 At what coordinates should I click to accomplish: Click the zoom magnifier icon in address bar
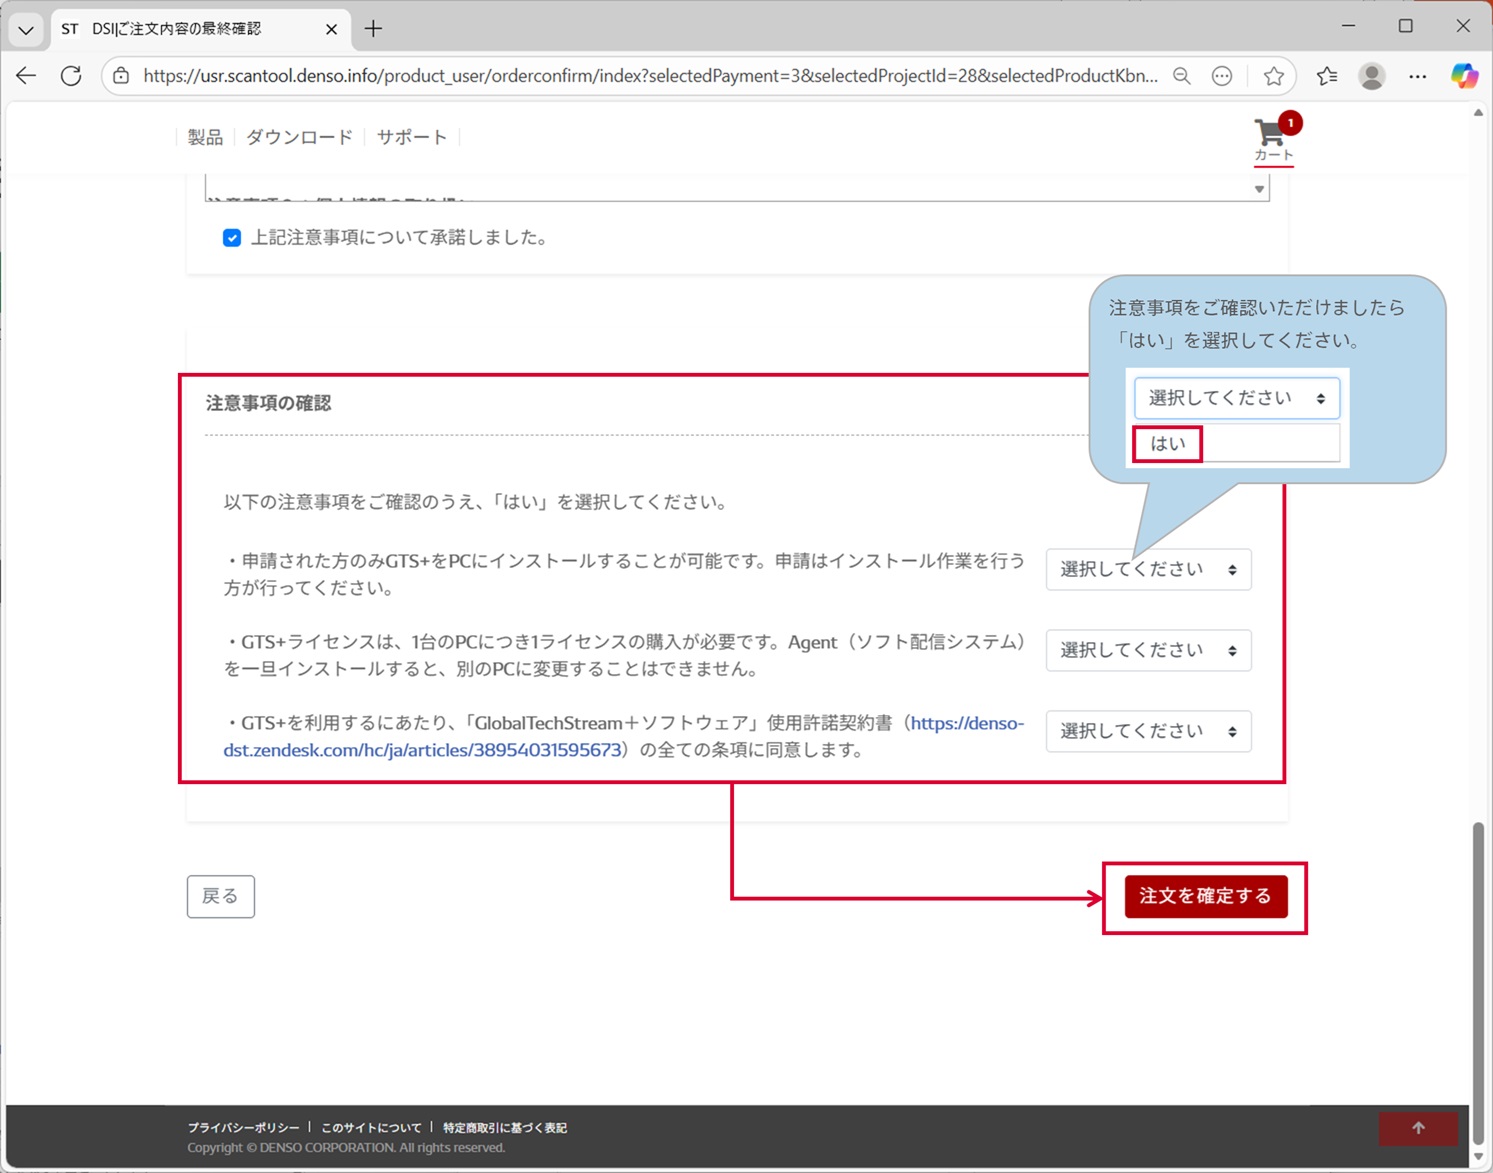coord(1182,76)
